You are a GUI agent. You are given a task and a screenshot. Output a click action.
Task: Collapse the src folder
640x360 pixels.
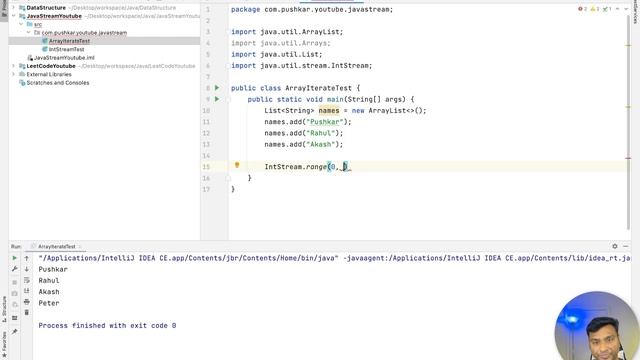21,24
